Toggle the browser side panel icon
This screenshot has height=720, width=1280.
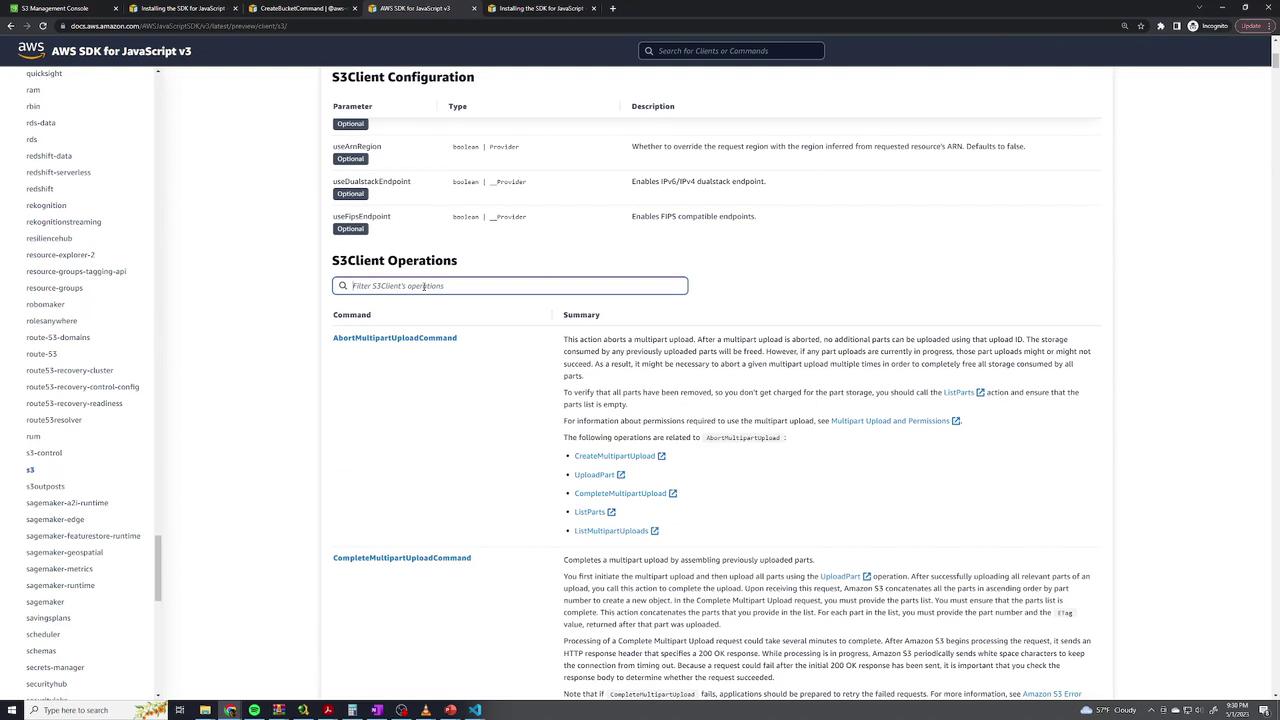pos(1177,26)
